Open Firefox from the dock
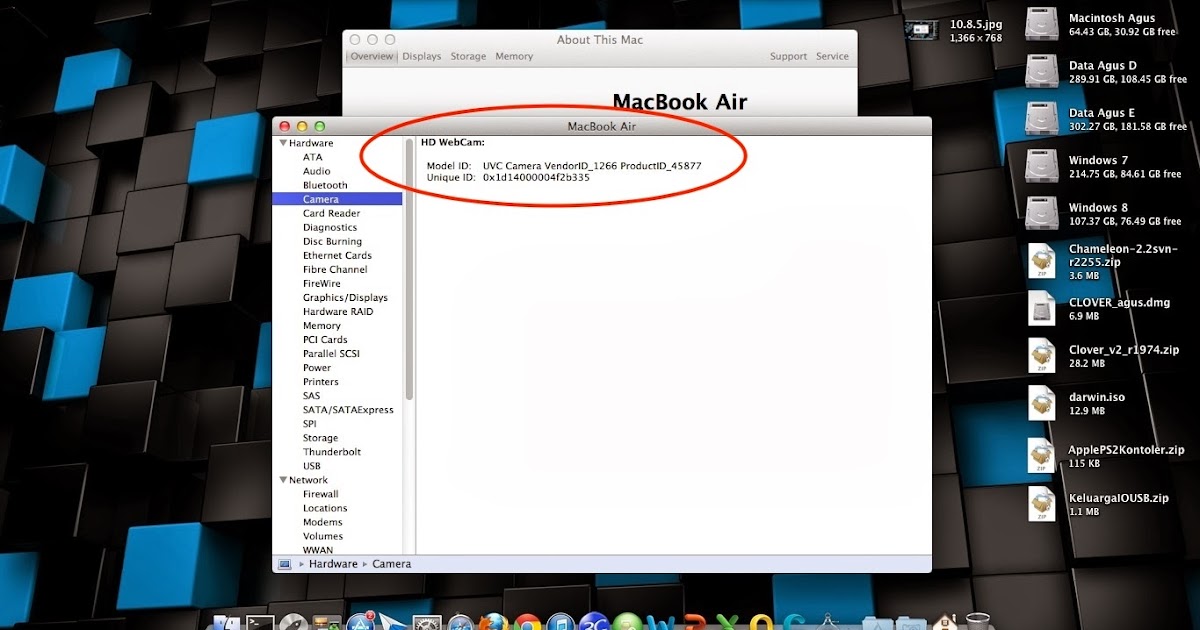 coord(492,621)
